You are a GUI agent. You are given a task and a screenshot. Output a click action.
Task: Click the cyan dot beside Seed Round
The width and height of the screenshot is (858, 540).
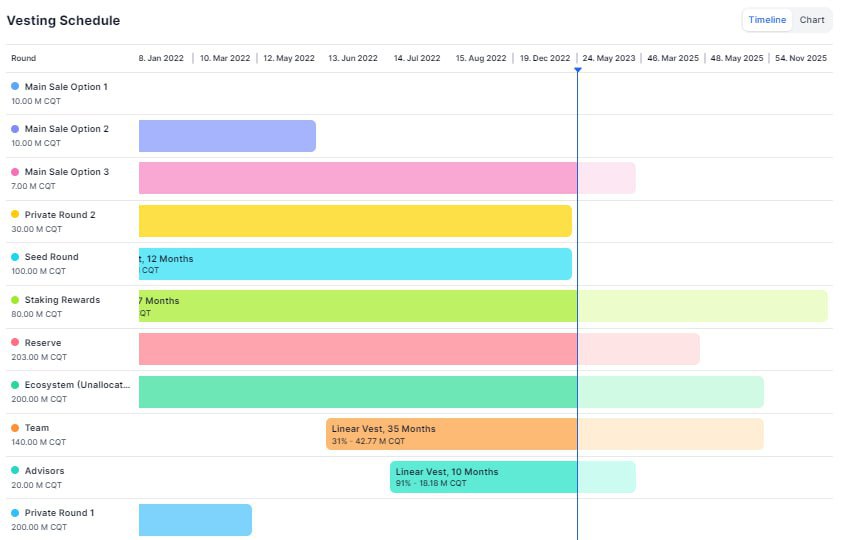[x=15, y=257]
